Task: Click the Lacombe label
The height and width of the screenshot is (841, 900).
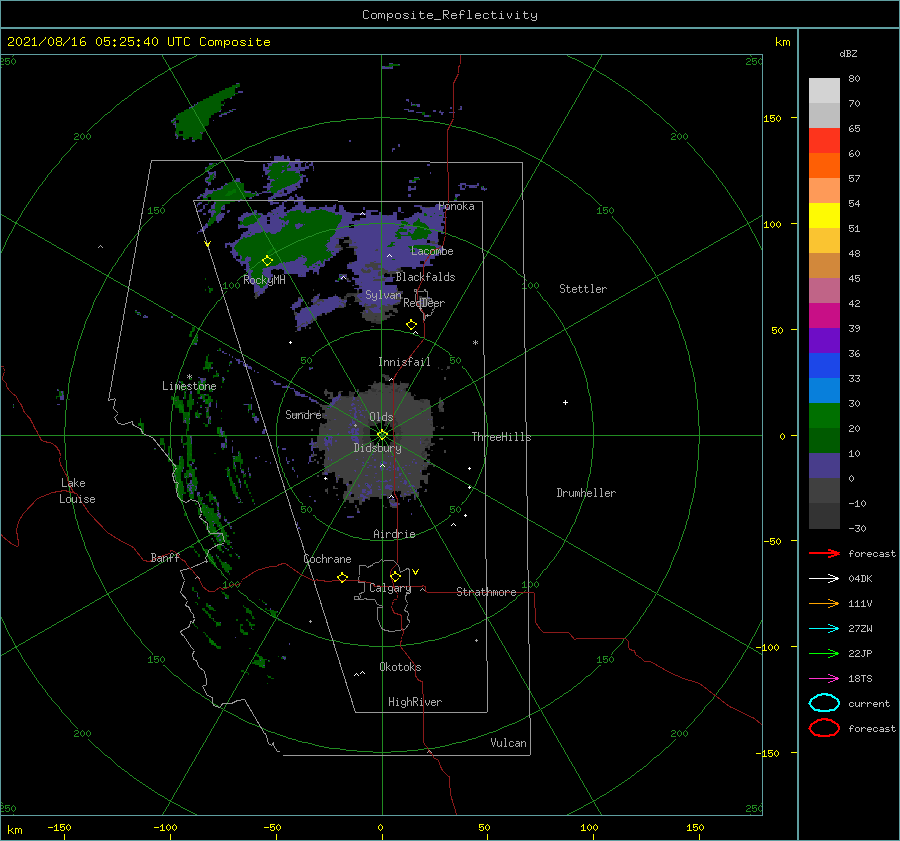Action: pos(432,251)
